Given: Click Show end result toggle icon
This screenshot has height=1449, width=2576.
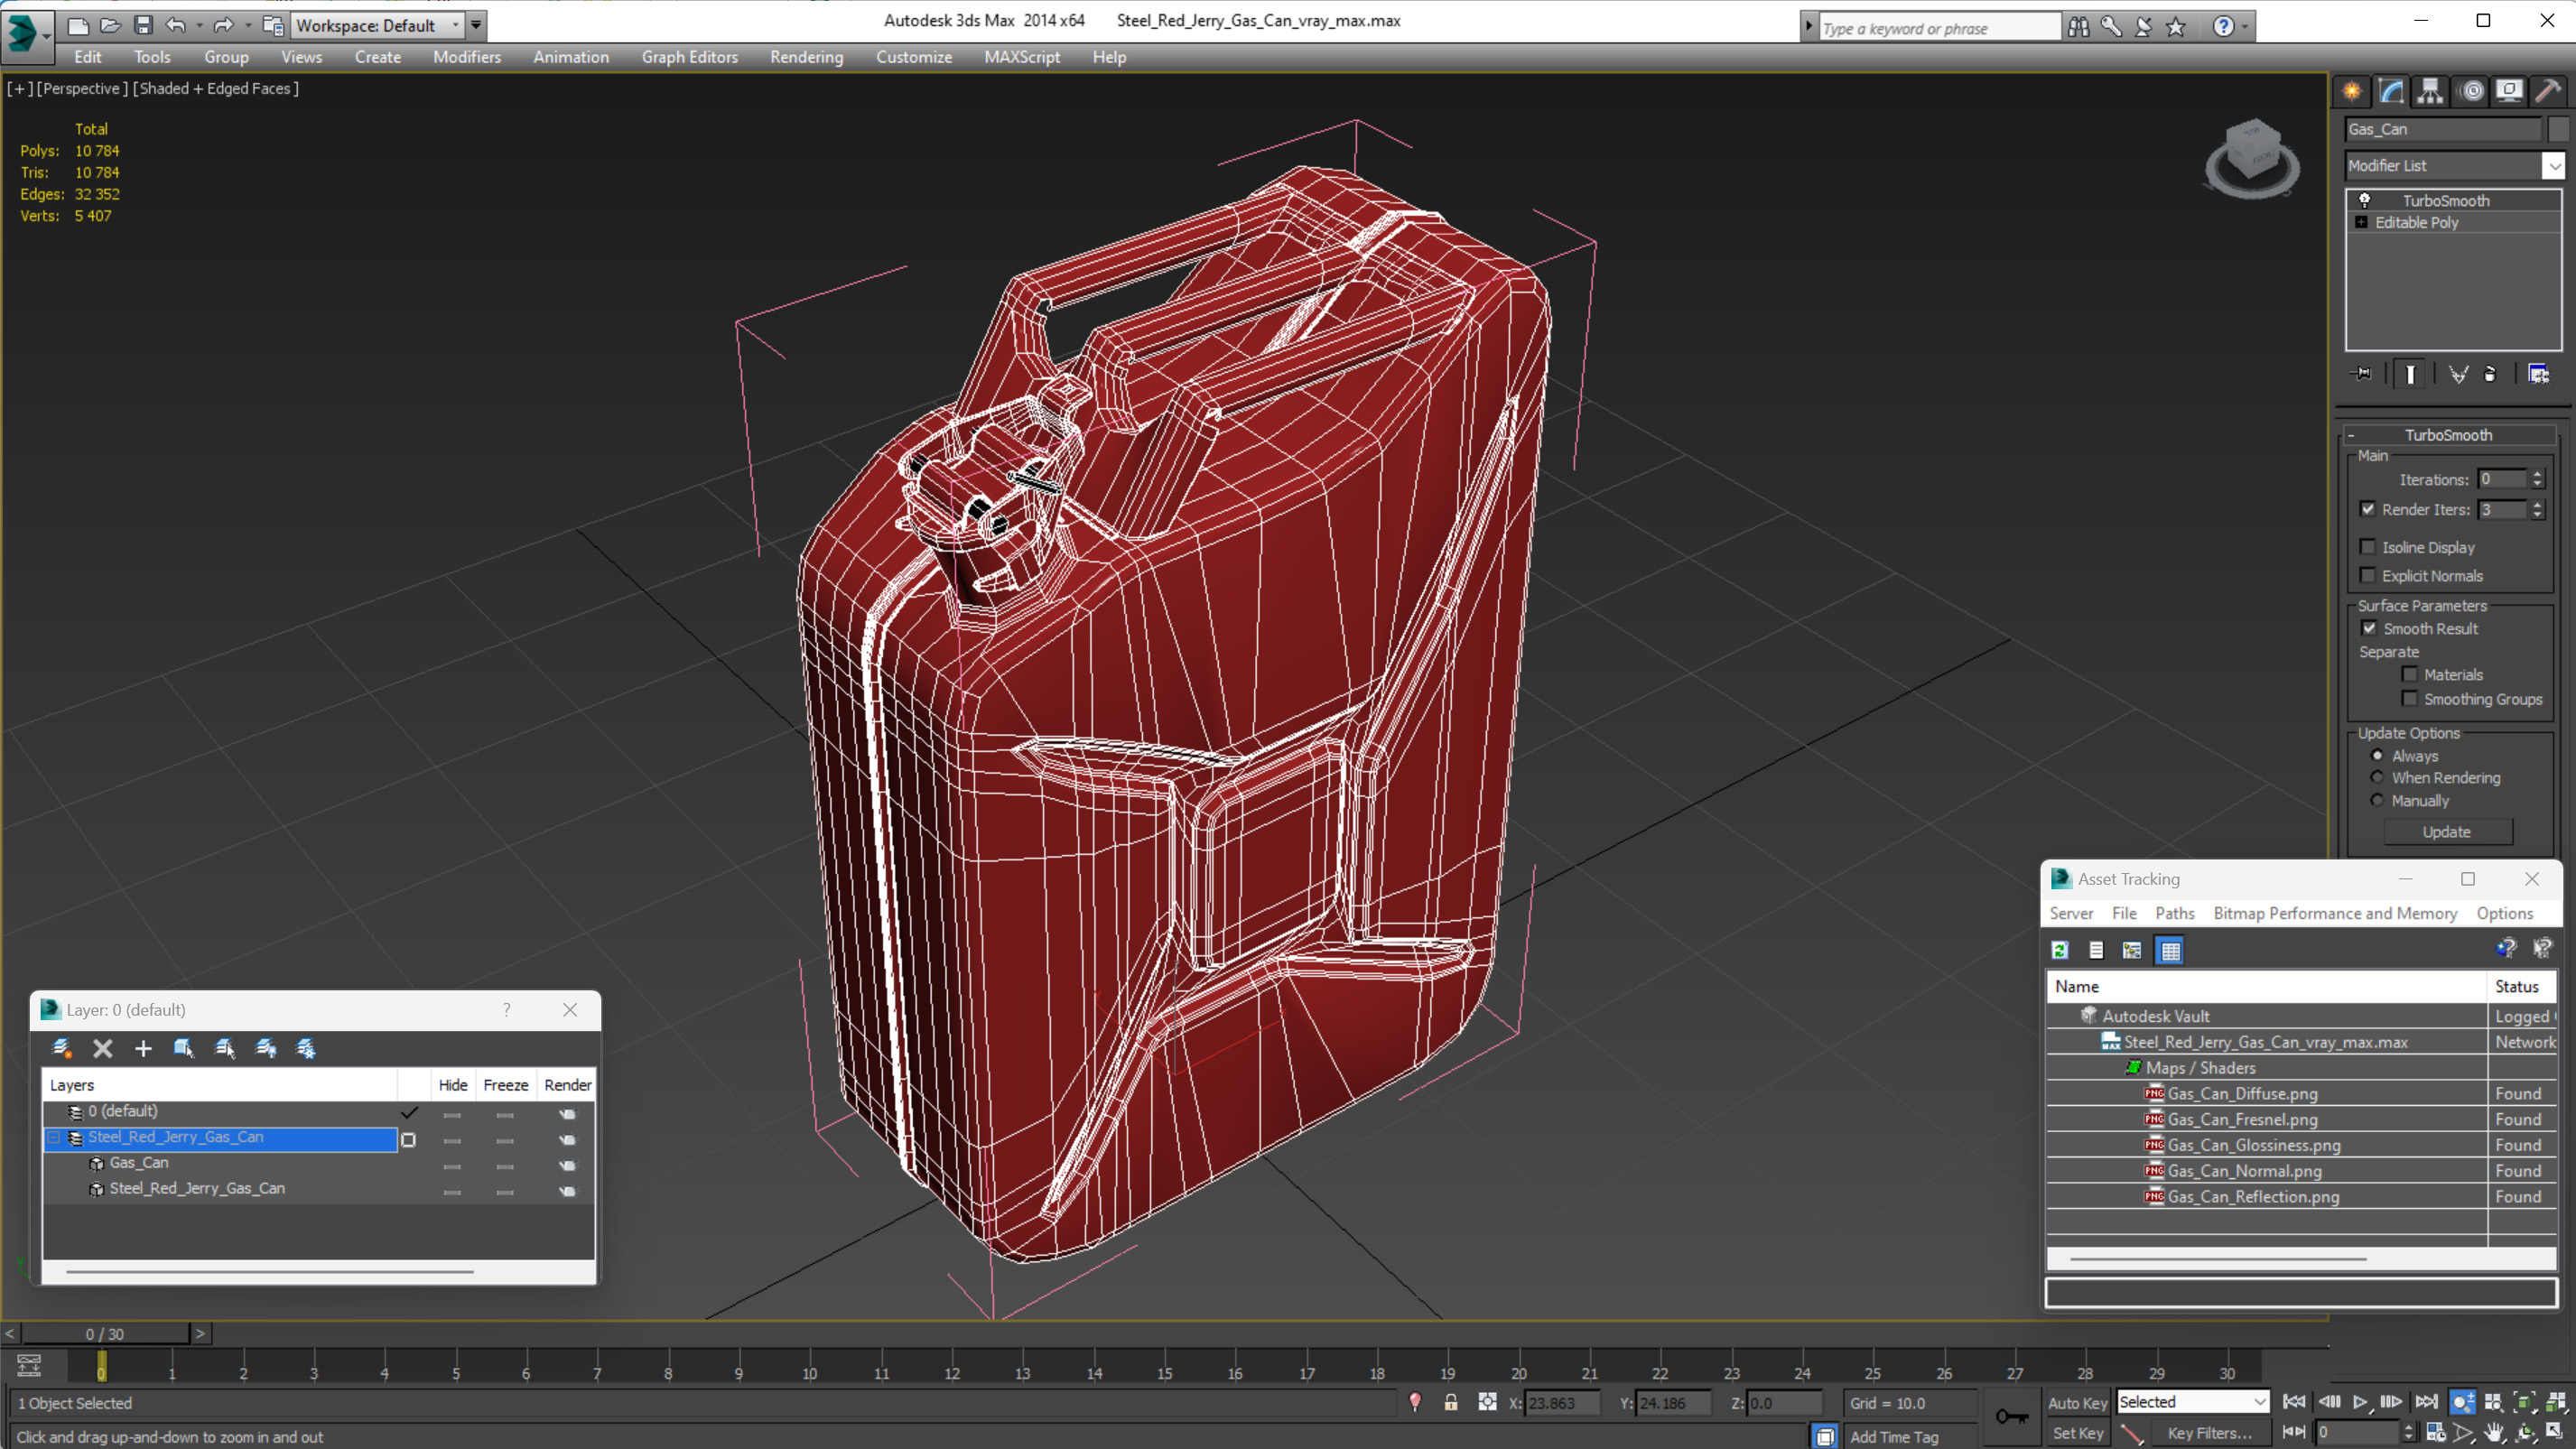Looking at the screenshot, I should 2411,374.
